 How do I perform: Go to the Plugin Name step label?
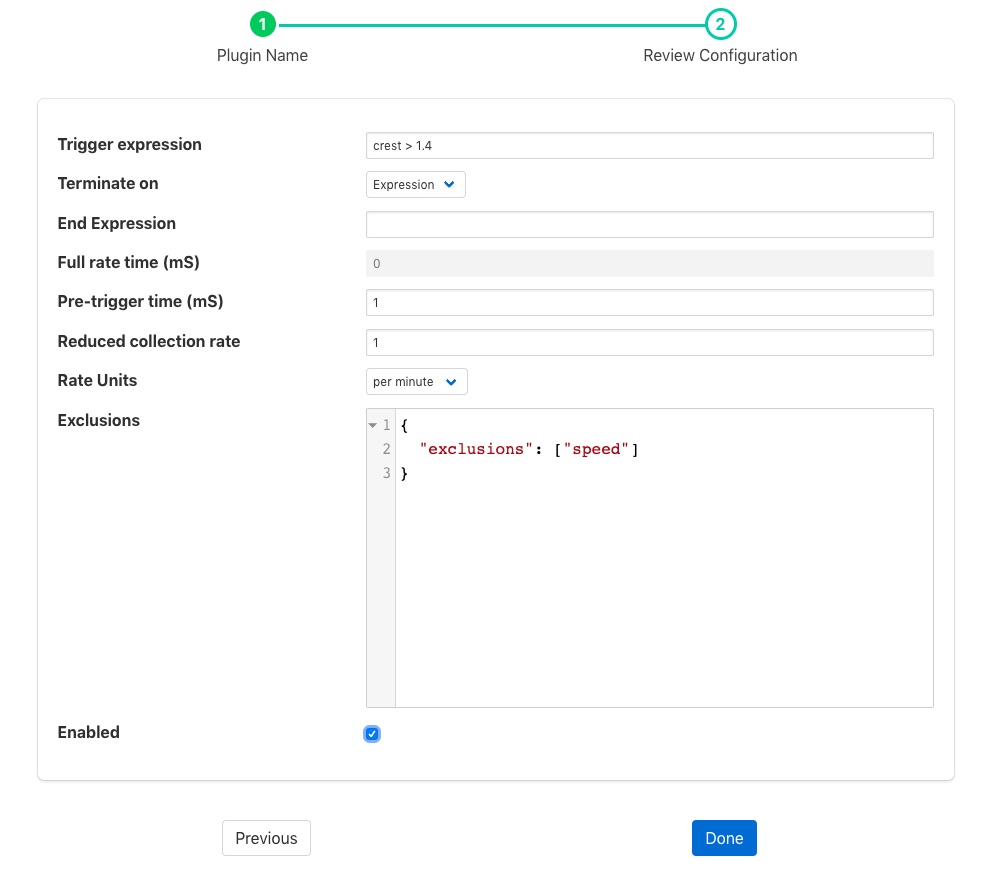click(x=262, y=56)
